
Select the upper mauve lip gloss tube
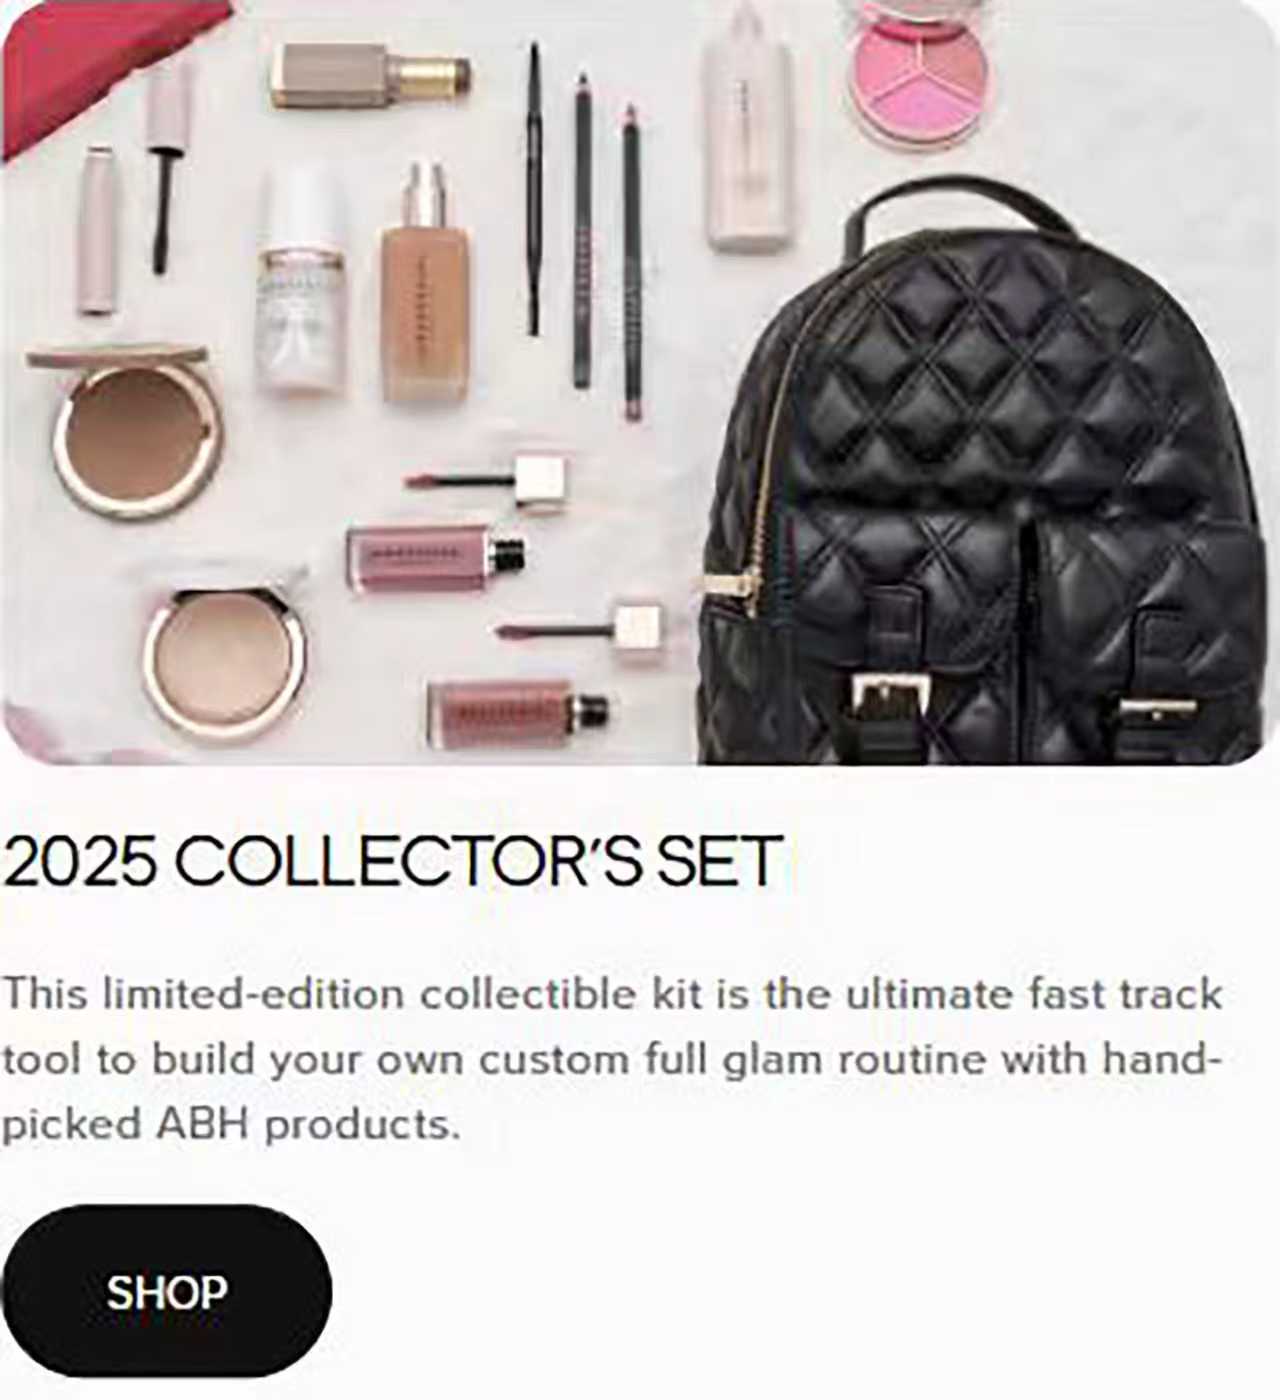(x=437, y=551)
